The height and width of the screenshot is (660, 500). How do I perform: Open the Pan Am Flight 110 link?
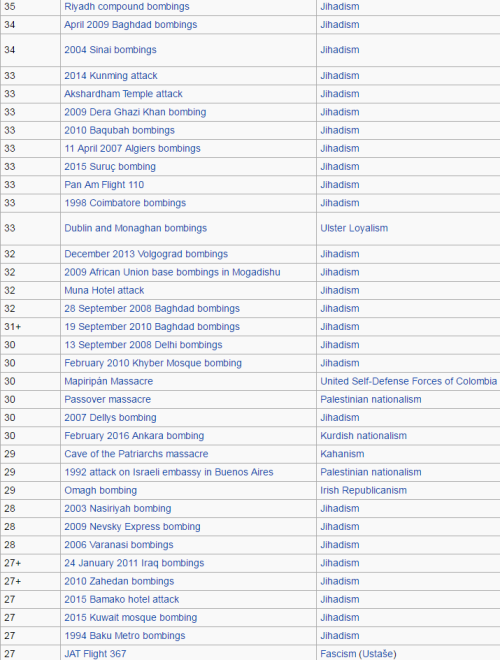104,185
